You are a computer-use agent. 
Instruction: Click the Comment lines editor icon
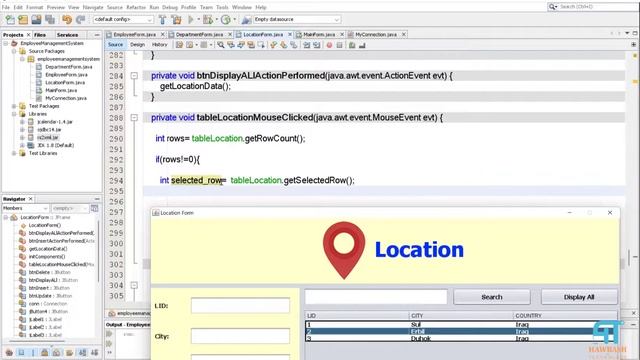tap(352, 45)
